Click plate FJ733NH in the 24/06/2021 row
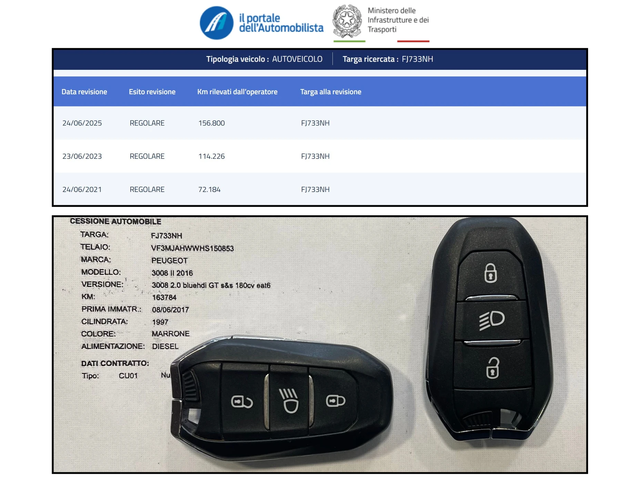The image size is (640, 480). coord(315,189)
